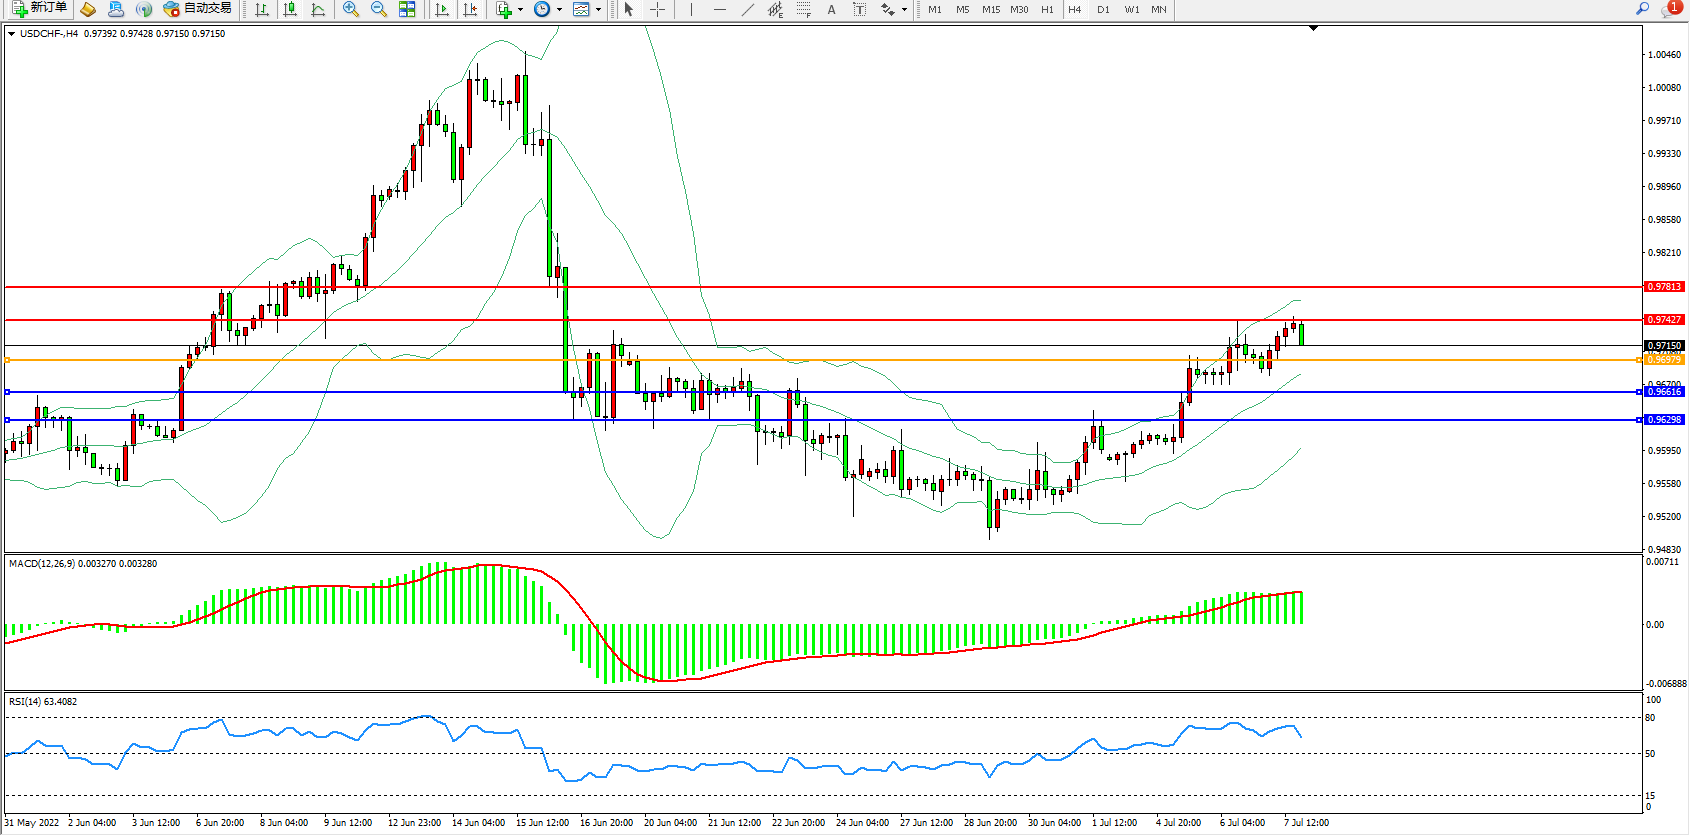Click the 新订单 new order button
Viewport: 1690px width, 836px height.
coord(39,9)
